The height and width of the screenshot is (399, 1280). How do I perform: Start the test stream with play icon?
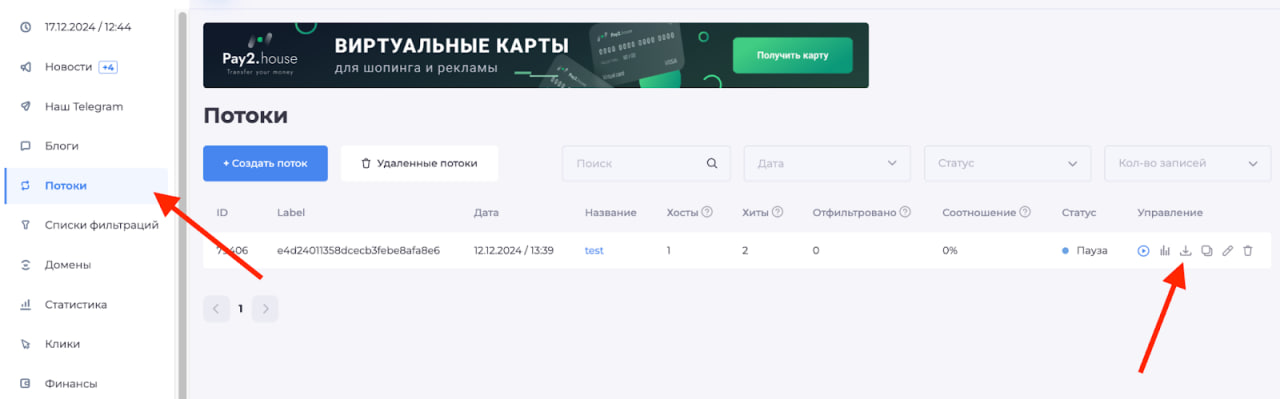point(1143,251)
